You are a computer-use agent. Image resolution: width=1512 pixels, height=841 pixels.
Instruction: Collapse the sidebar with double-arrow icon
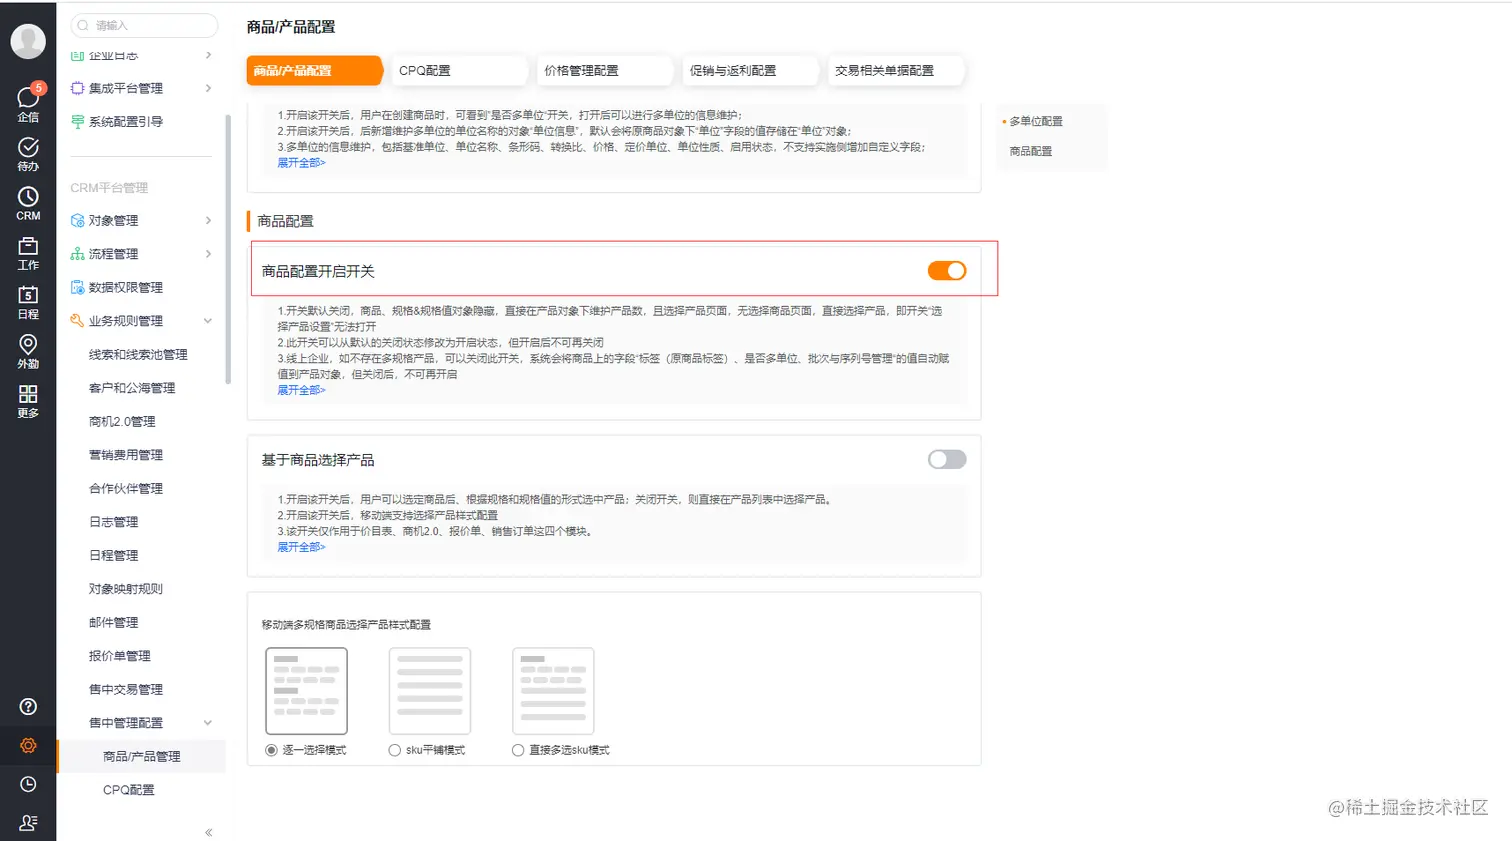point(208,832)
